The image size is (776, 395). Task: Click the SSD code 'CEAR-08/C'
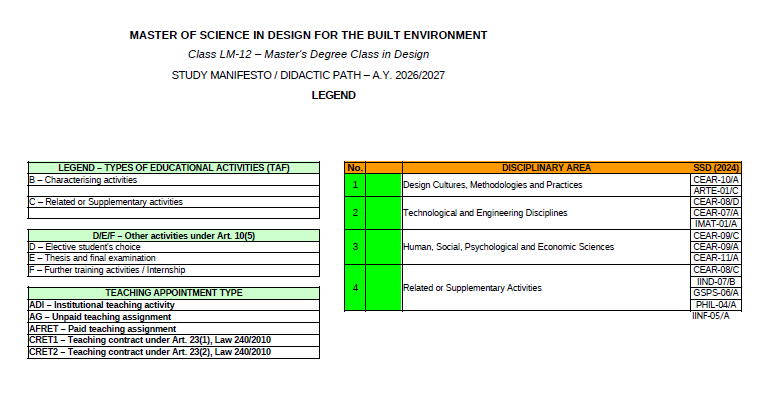[716, 270]
